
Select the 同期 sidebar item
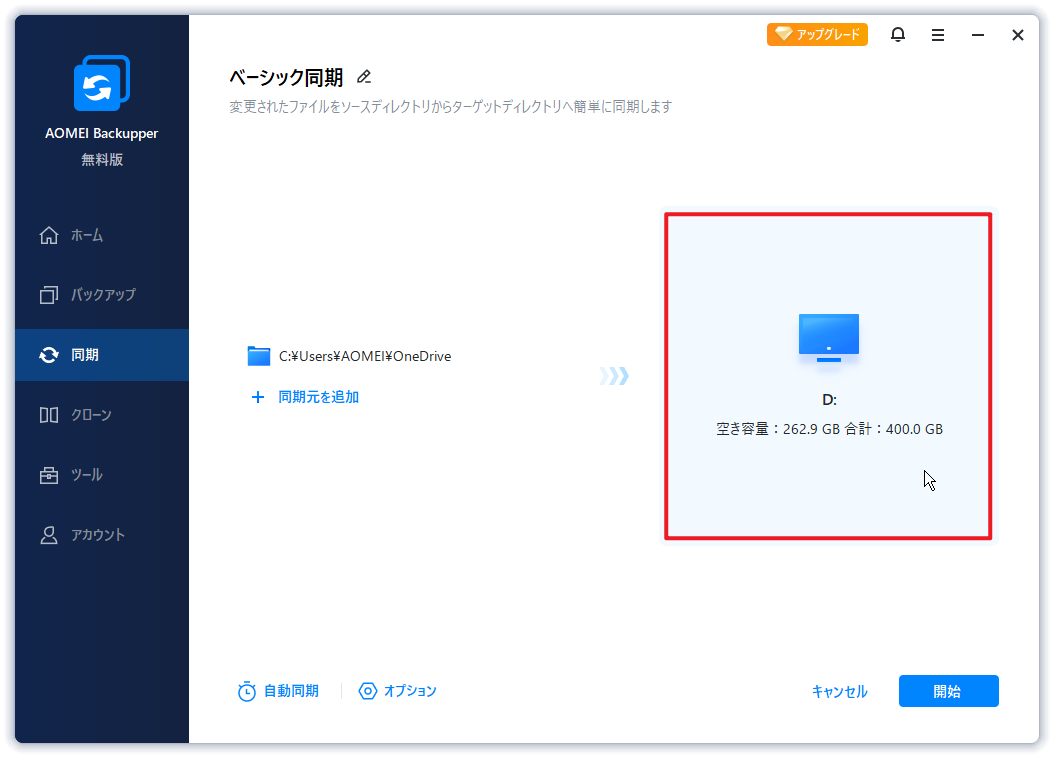(102, 355)
